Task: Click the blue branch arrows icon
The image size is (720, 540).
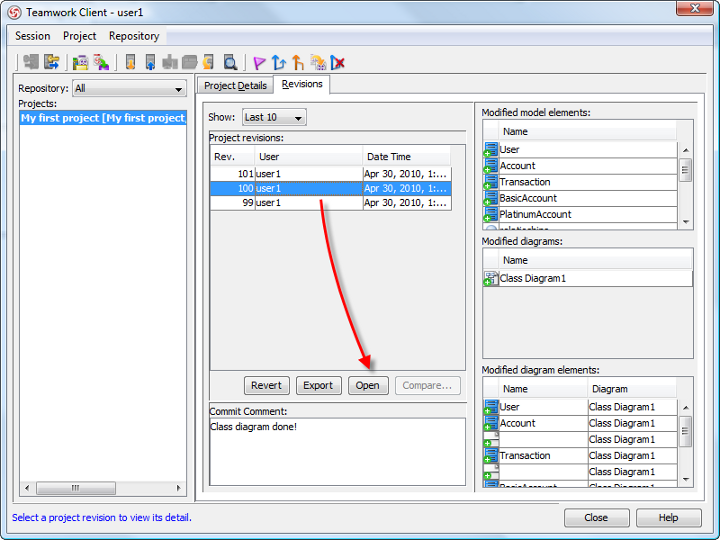Action: tap(278, 62)
